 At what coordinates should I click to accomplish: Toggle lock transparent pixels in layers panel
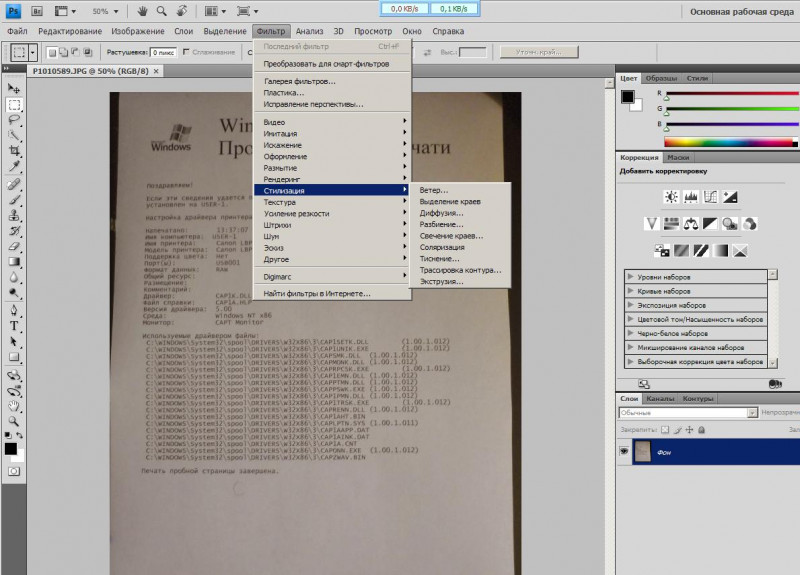click(x=665, y=430)
